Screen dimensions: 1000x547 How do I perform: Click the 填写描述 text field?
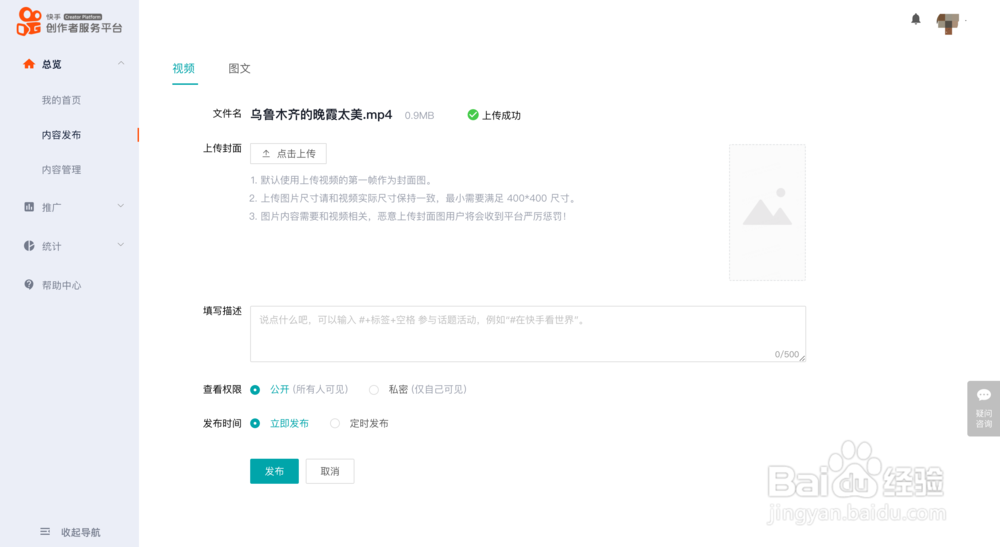527,334
